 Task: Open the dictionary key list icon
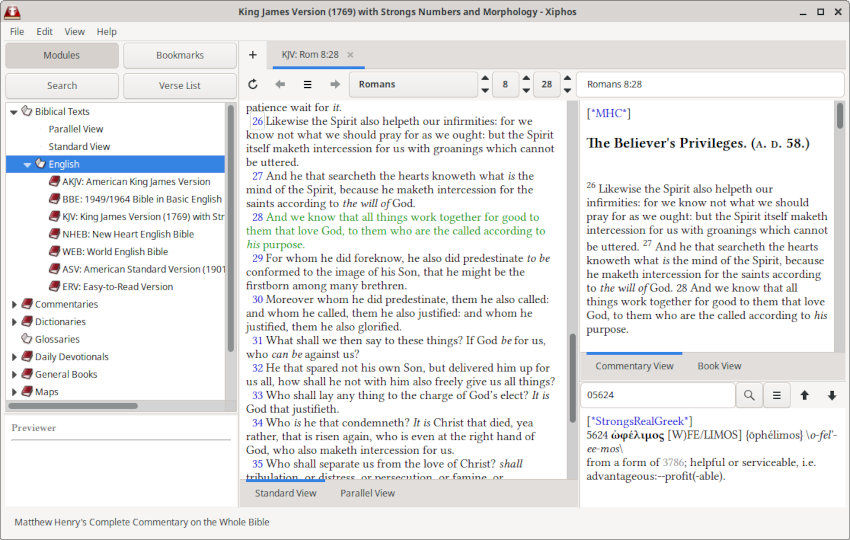777,395
